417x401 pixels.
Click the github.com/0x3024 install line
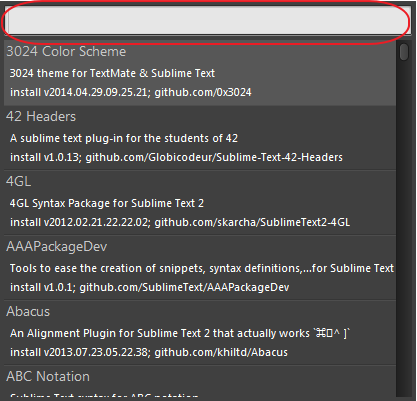131,92
